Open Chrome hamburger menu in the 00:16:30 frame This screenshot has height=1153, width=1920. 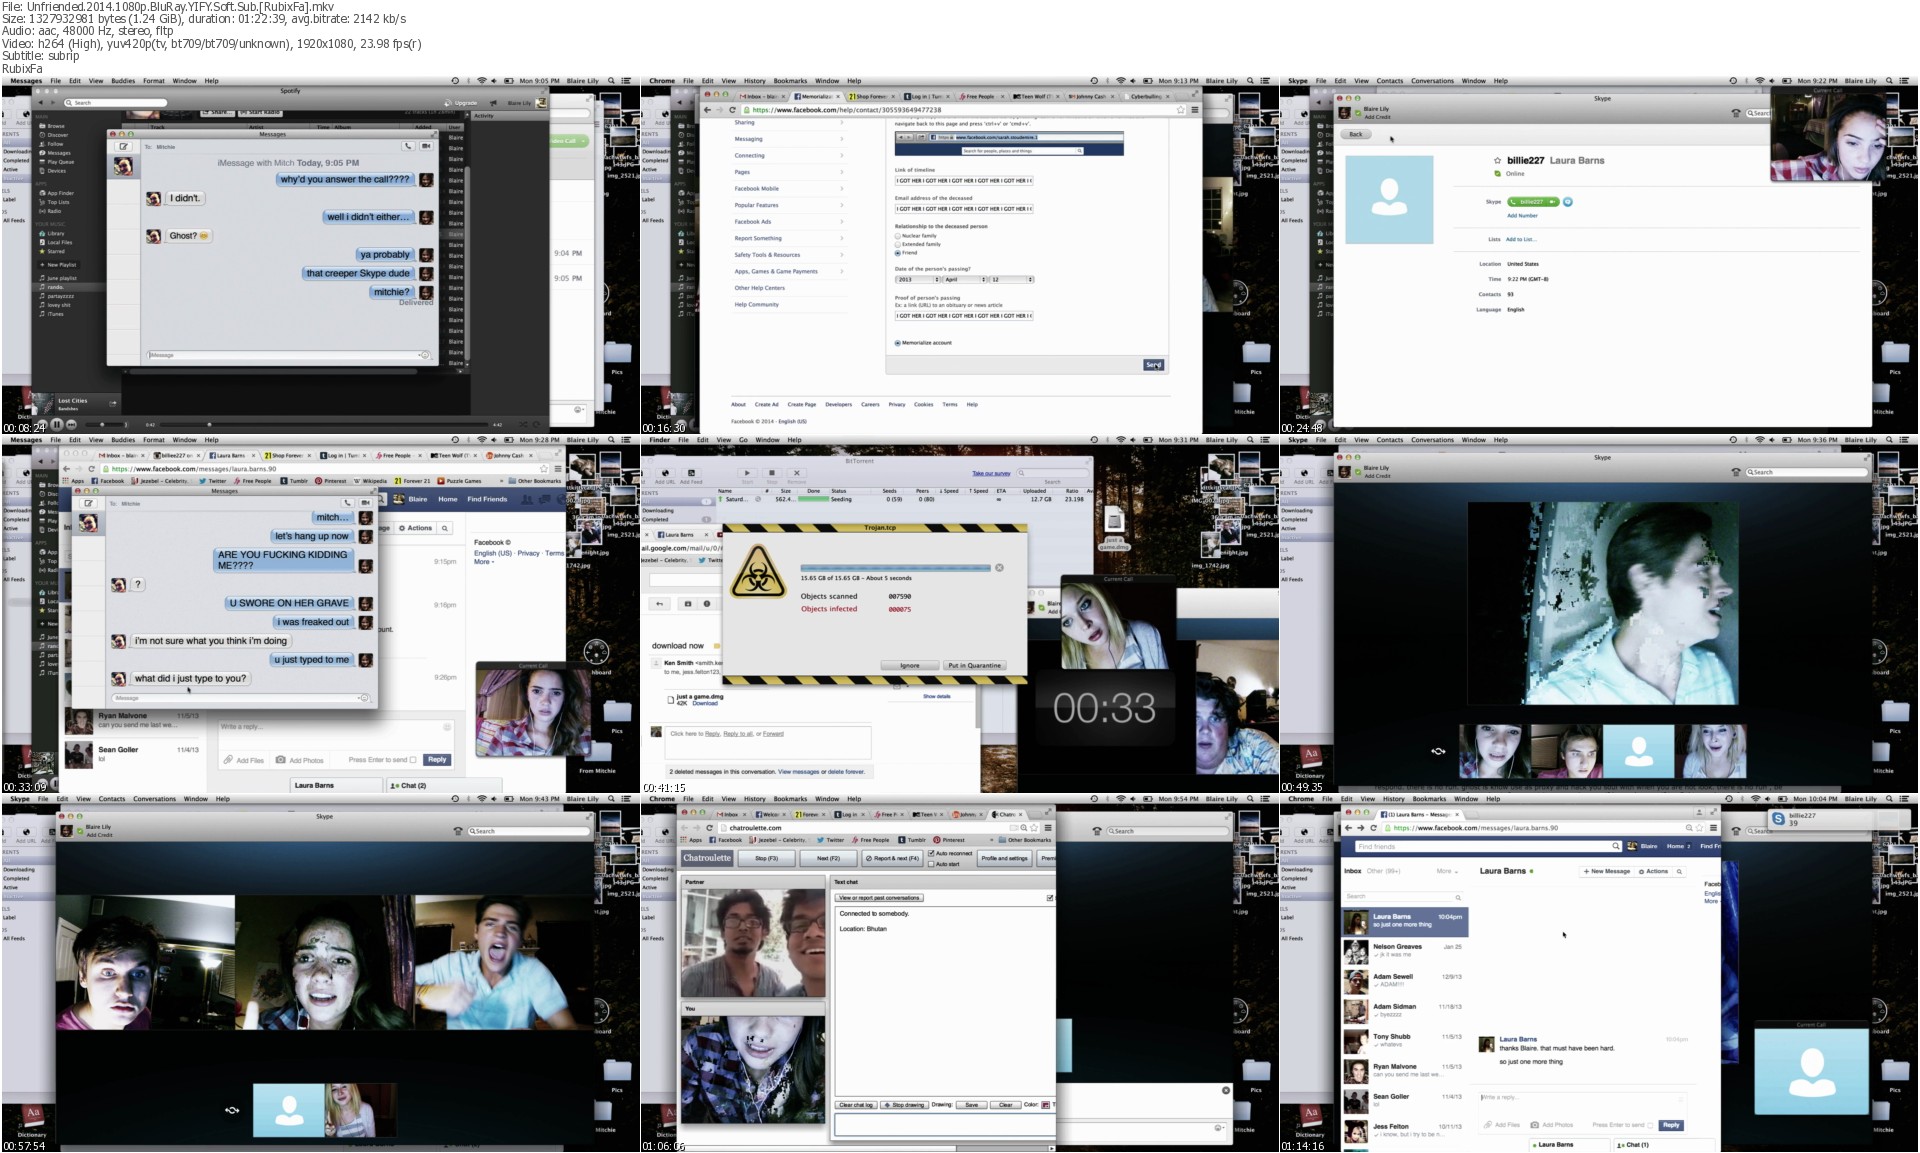pyautogui.click(x=1193, y=110)
